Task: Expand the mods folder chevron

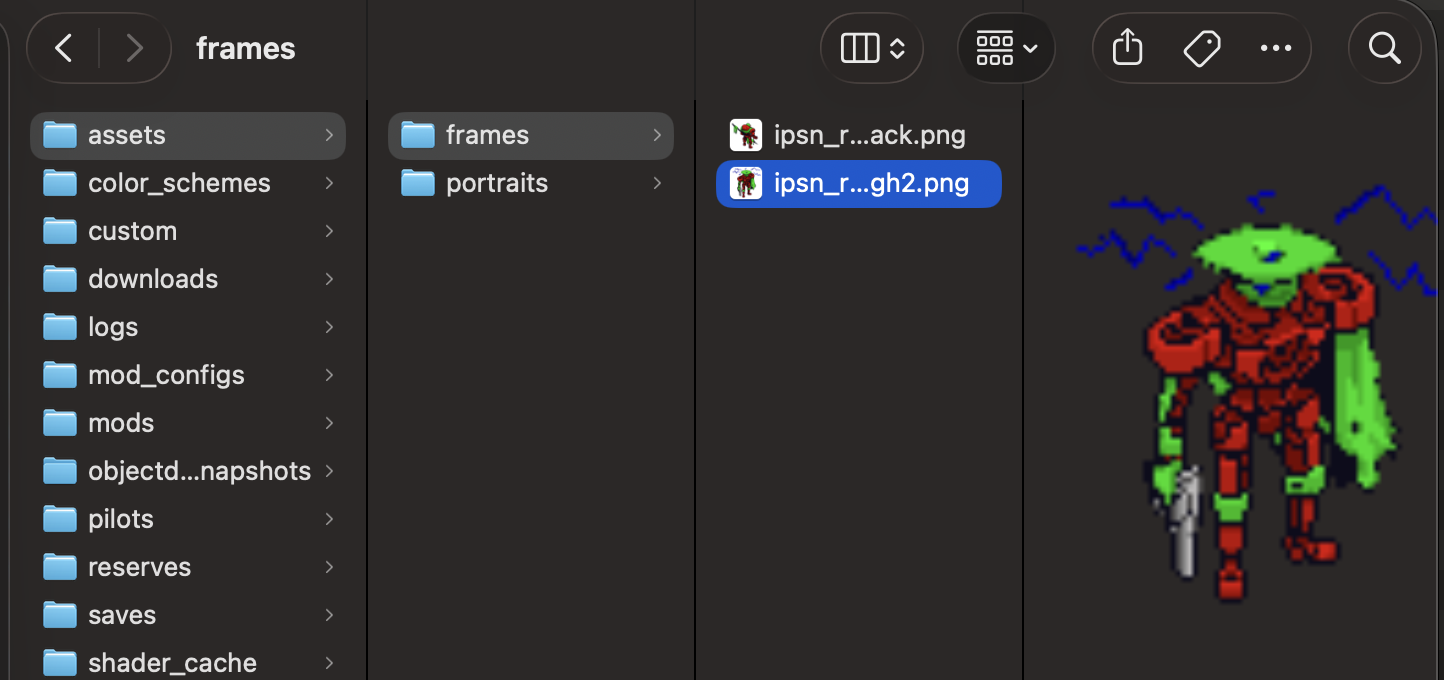Action: [329, 423]
